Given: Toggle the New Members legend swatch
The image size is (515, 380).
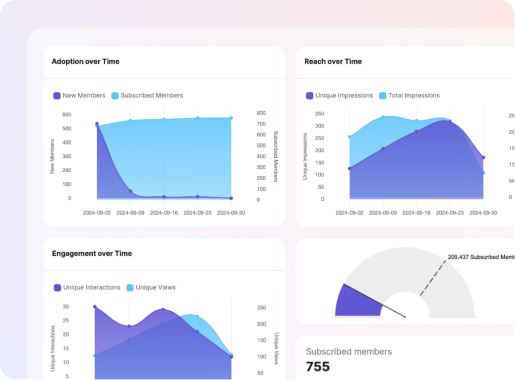Looking at the screenshot, I should click(x=57, y=96).
